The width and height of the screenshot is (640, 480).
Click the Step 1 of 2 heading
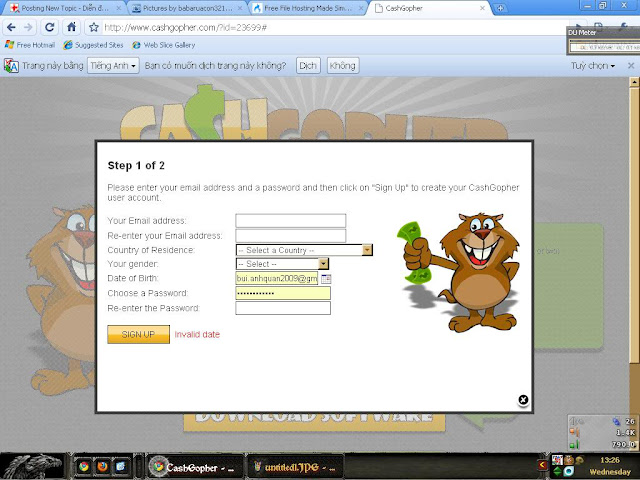point(136,165)
